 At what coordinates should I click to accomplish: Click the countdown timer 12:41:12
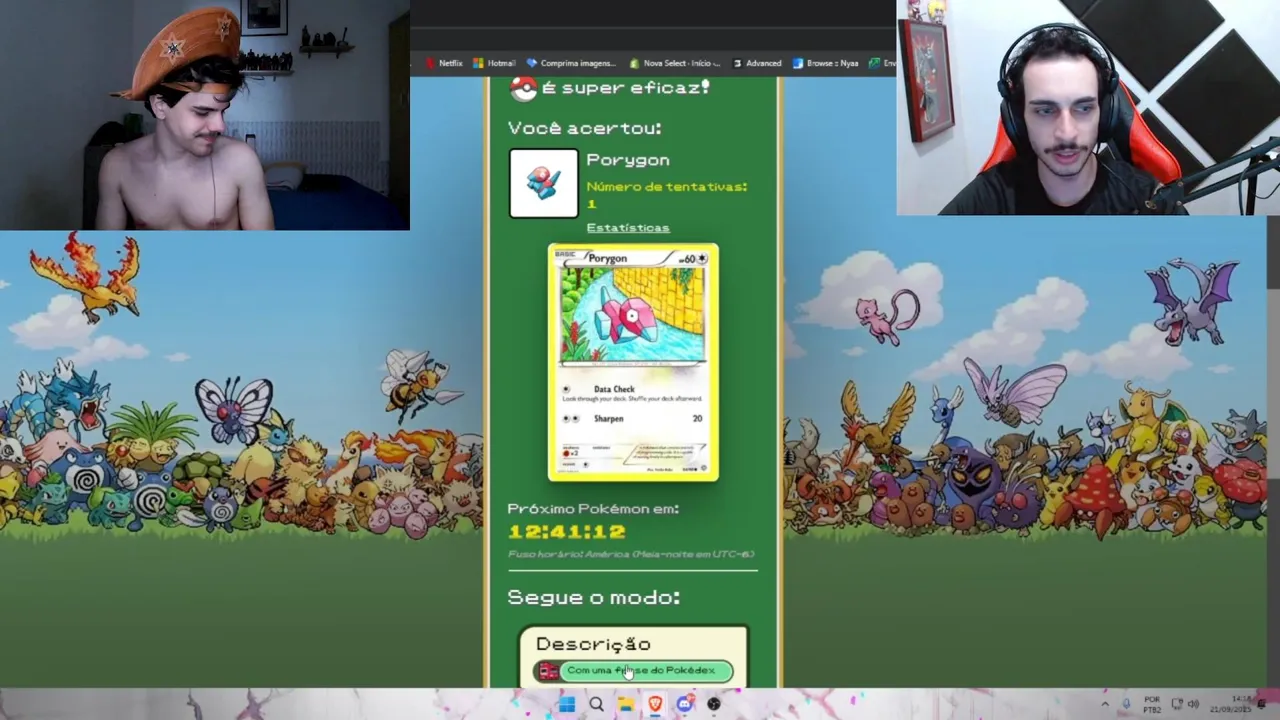(567, 532)
